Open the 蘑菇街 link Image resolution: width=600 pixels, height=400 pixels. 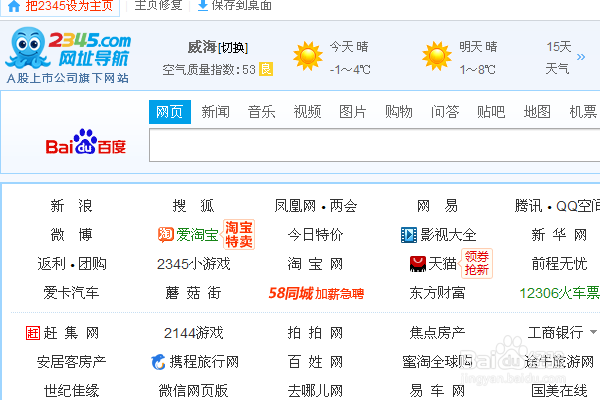(x=193, y=293)
